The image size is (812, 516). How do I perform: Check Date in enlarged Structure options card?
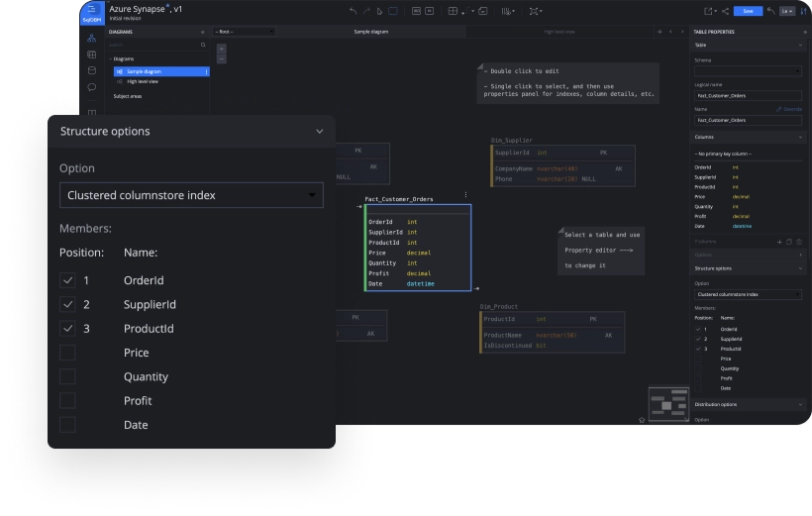pos(67,425)
